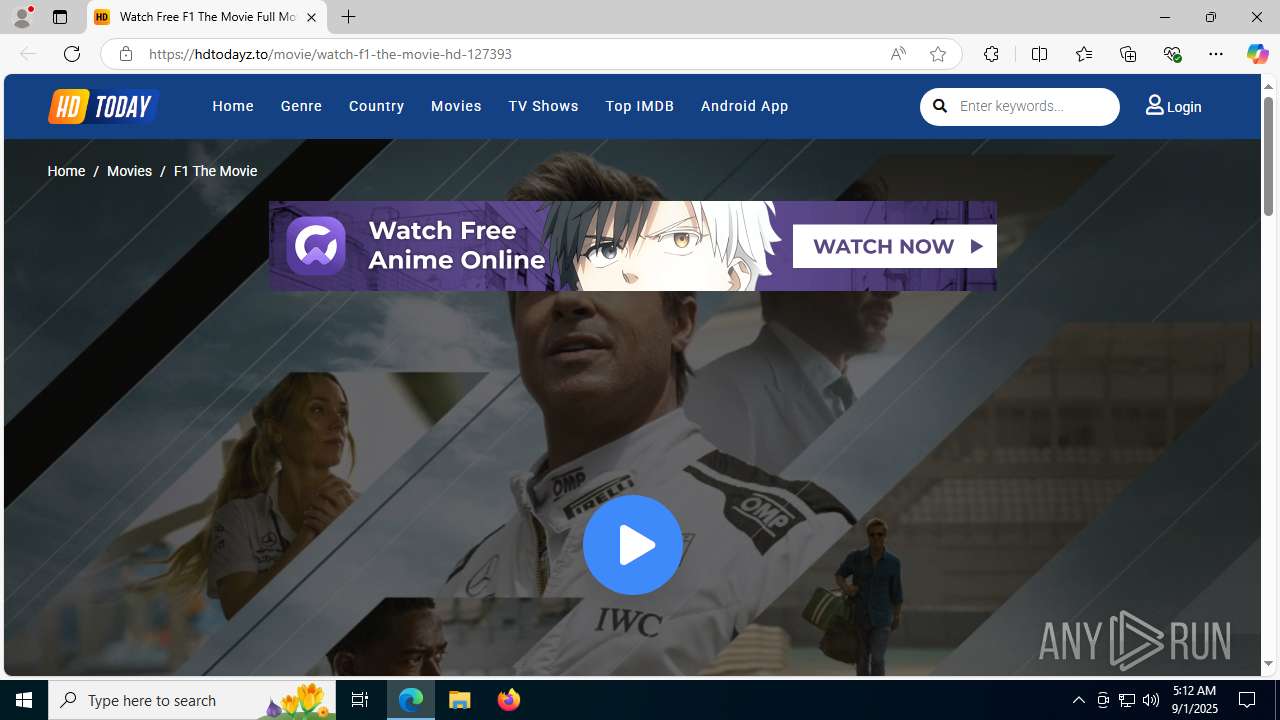View site information lock icon
The width and height of the screenshot is (1280, 720).
coord(125,54)
